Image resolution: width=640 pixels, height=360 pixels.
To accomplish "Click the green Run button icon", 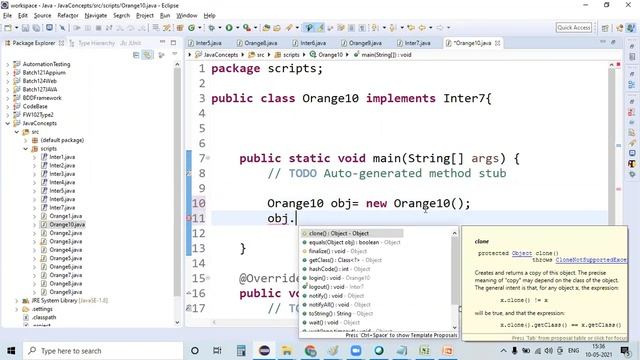I will (x=229, y=28).
